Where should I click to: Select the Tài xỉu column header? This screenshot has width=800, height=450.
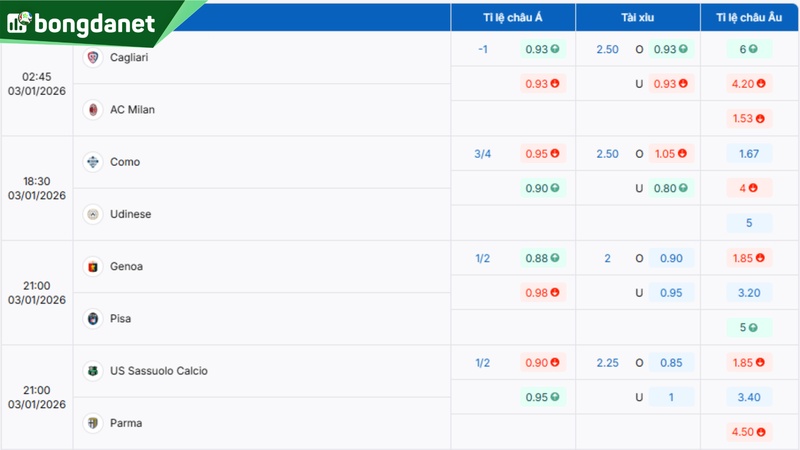pos(636,17)
